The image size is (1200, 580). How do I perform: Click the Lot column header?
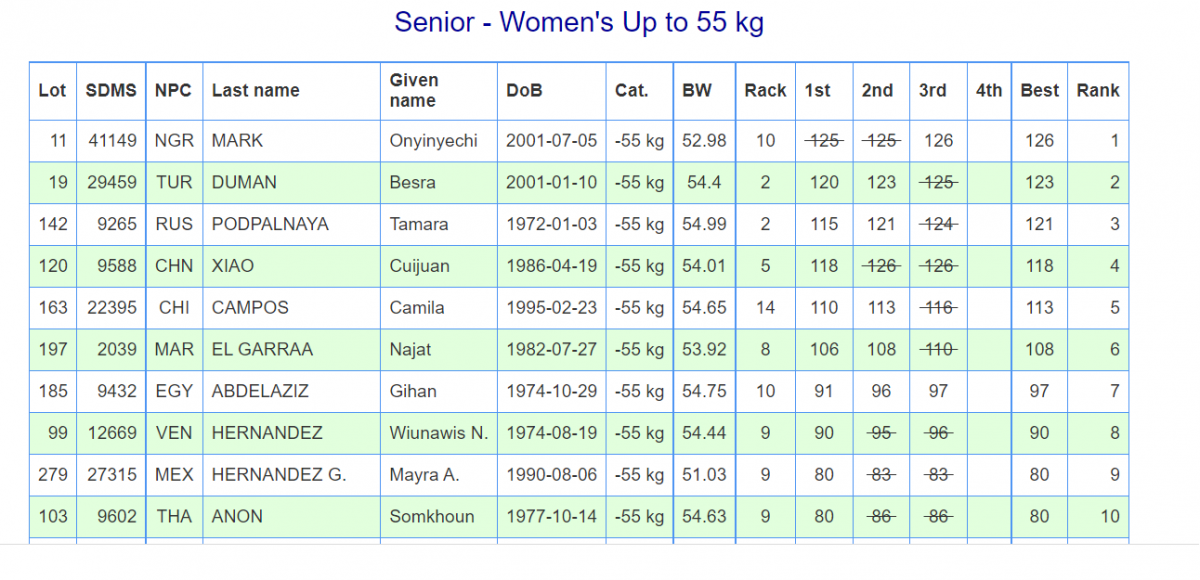pyautogui.click(x=52, y=90)
